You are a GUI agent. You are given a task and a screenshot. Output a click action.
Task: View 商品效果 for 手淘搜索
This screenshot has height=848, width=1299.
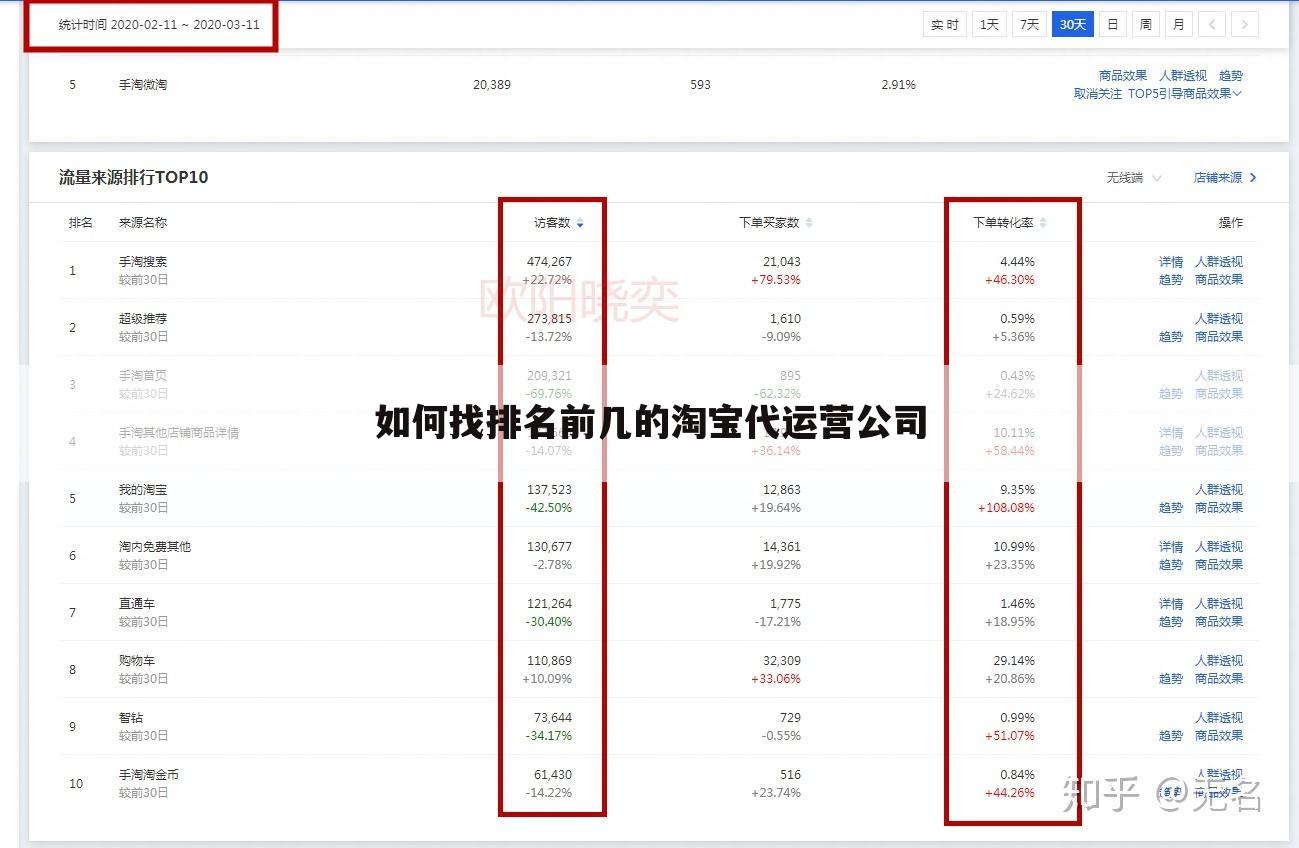[1219, 280]
